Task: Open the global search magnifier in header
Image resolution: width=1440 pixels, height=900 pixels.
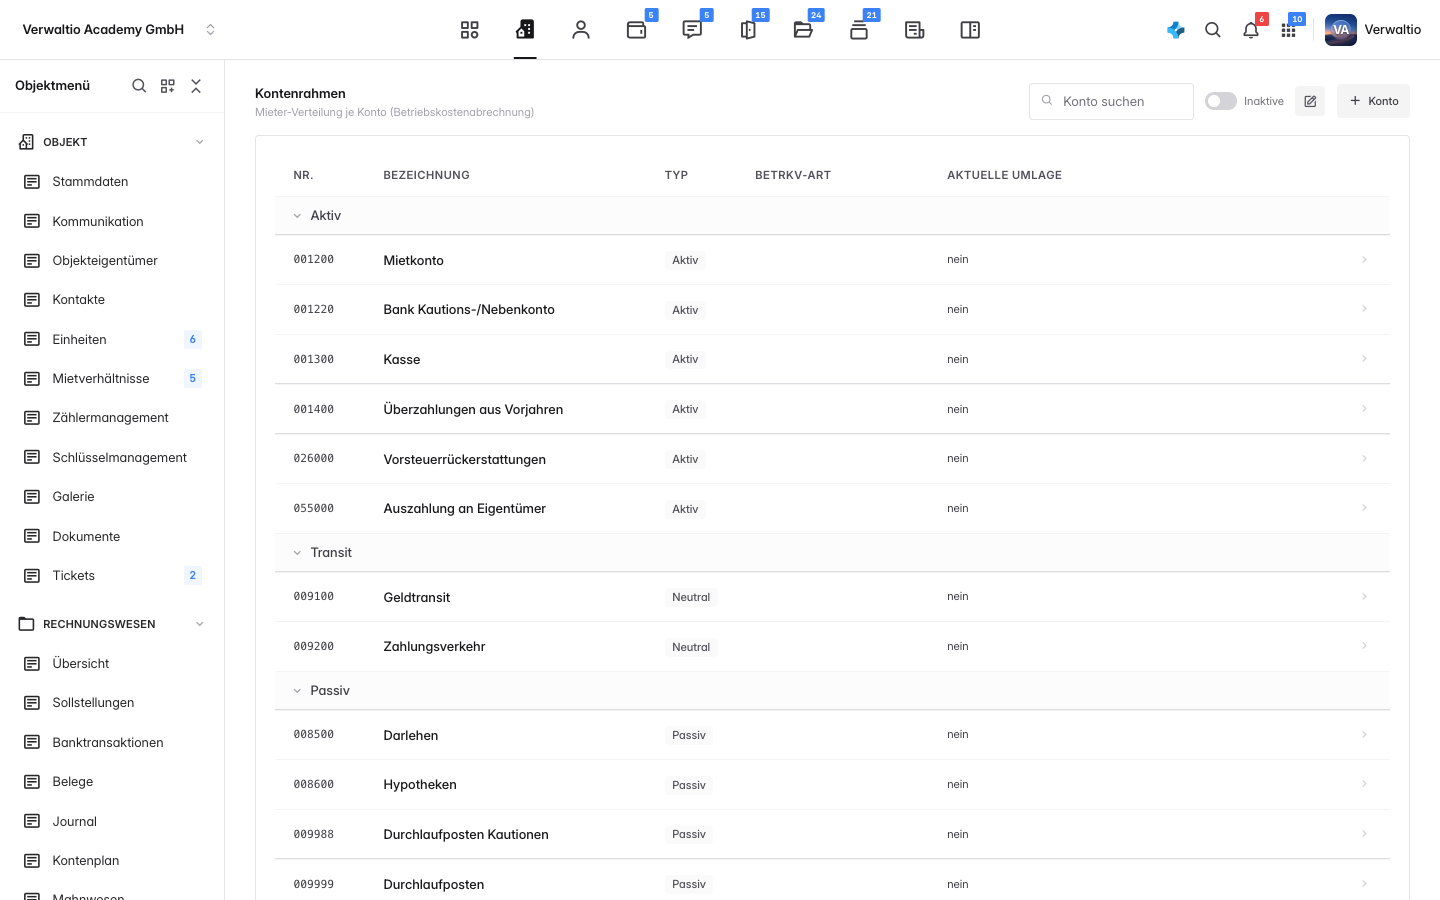Action: tap(1213, 30)
